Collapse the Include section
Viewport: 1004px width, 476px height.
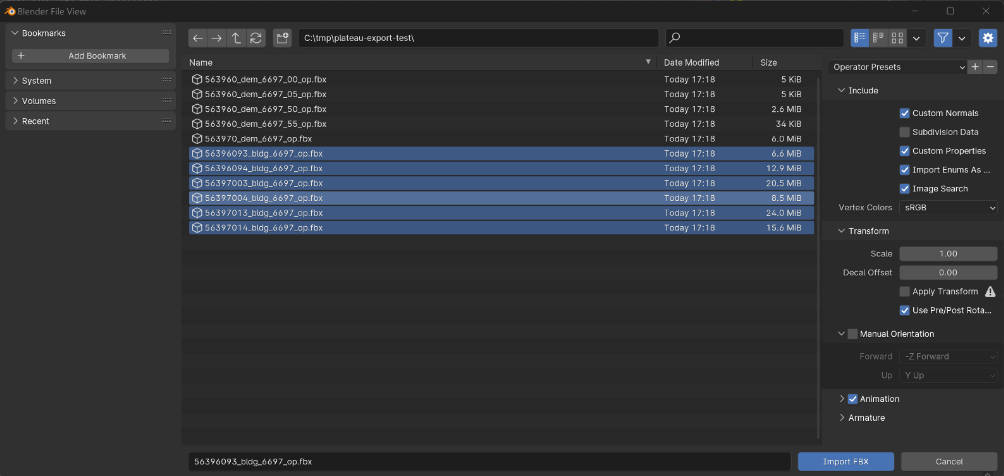[x=841, y=91]
